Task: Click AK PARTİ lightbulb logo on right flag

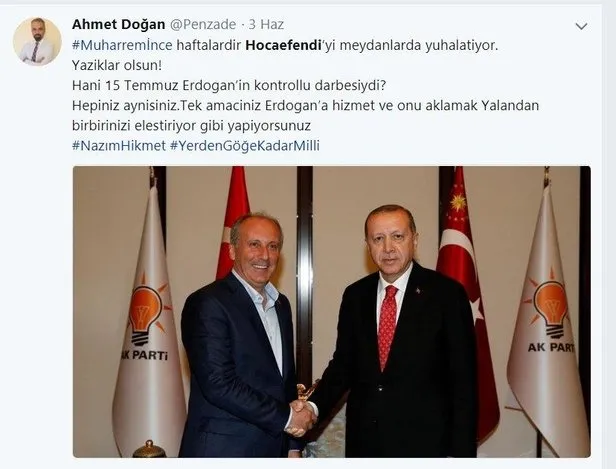Action: (551, 304)
